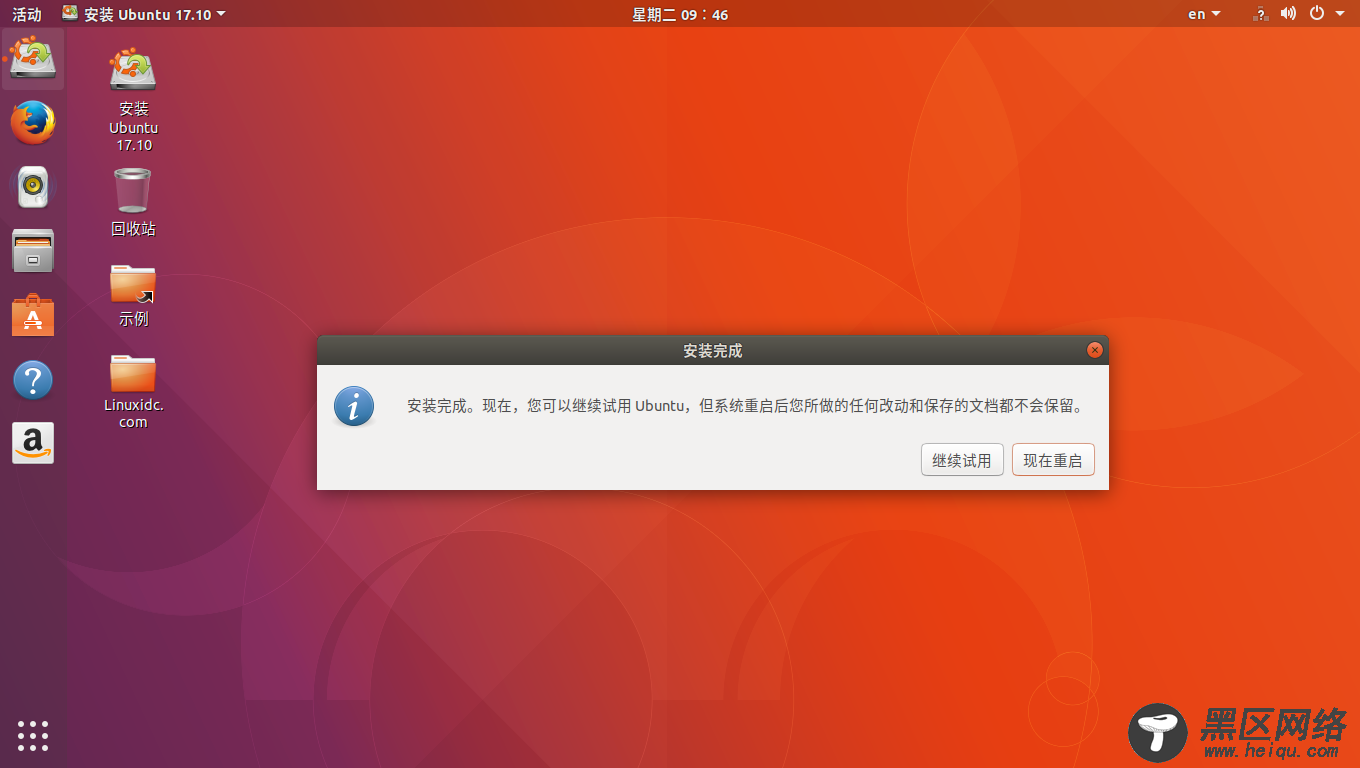Click 现在重启 to restart now
Viewport: 1360px width, 768px height.
pos(1053,460)
